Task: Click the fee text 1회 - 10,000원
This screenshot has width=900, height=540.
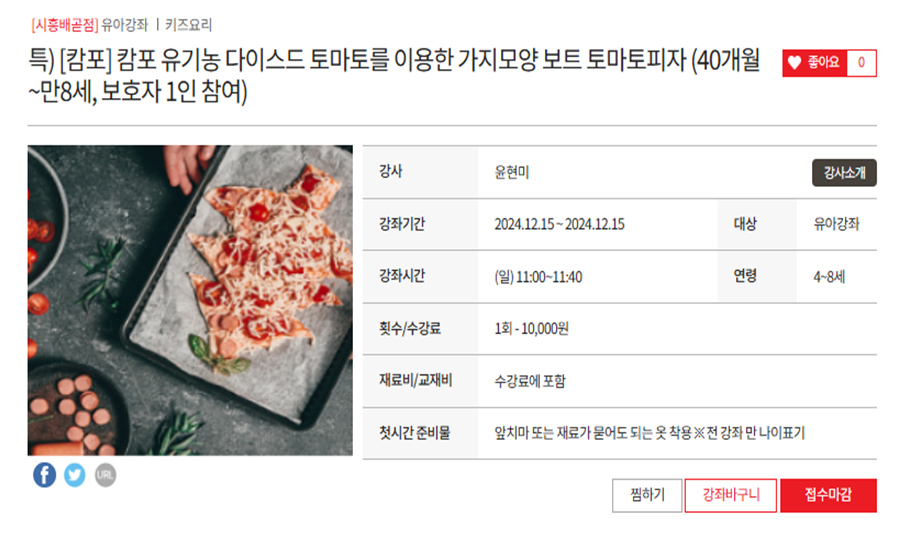Action: [531, 328]
